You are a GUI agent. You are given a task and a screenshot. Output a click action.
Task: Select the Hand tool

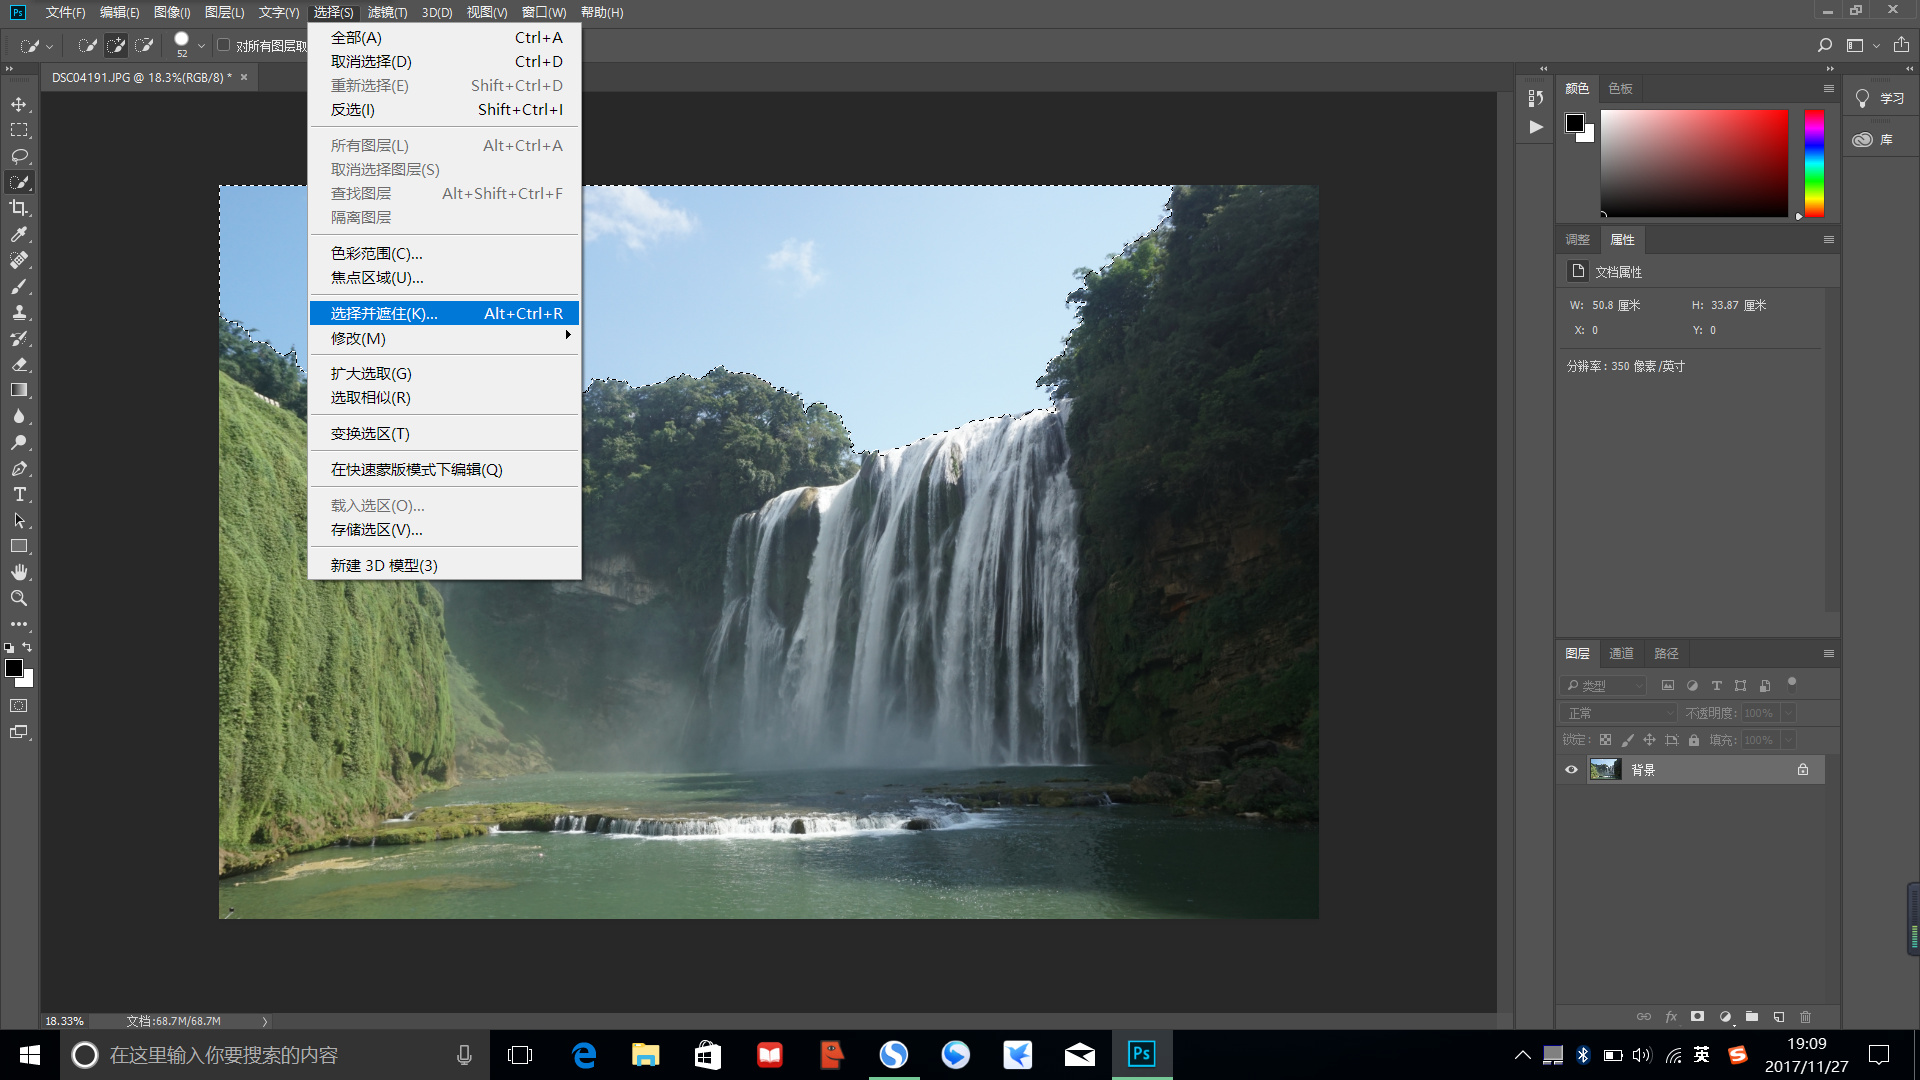(x=19, y=572)
